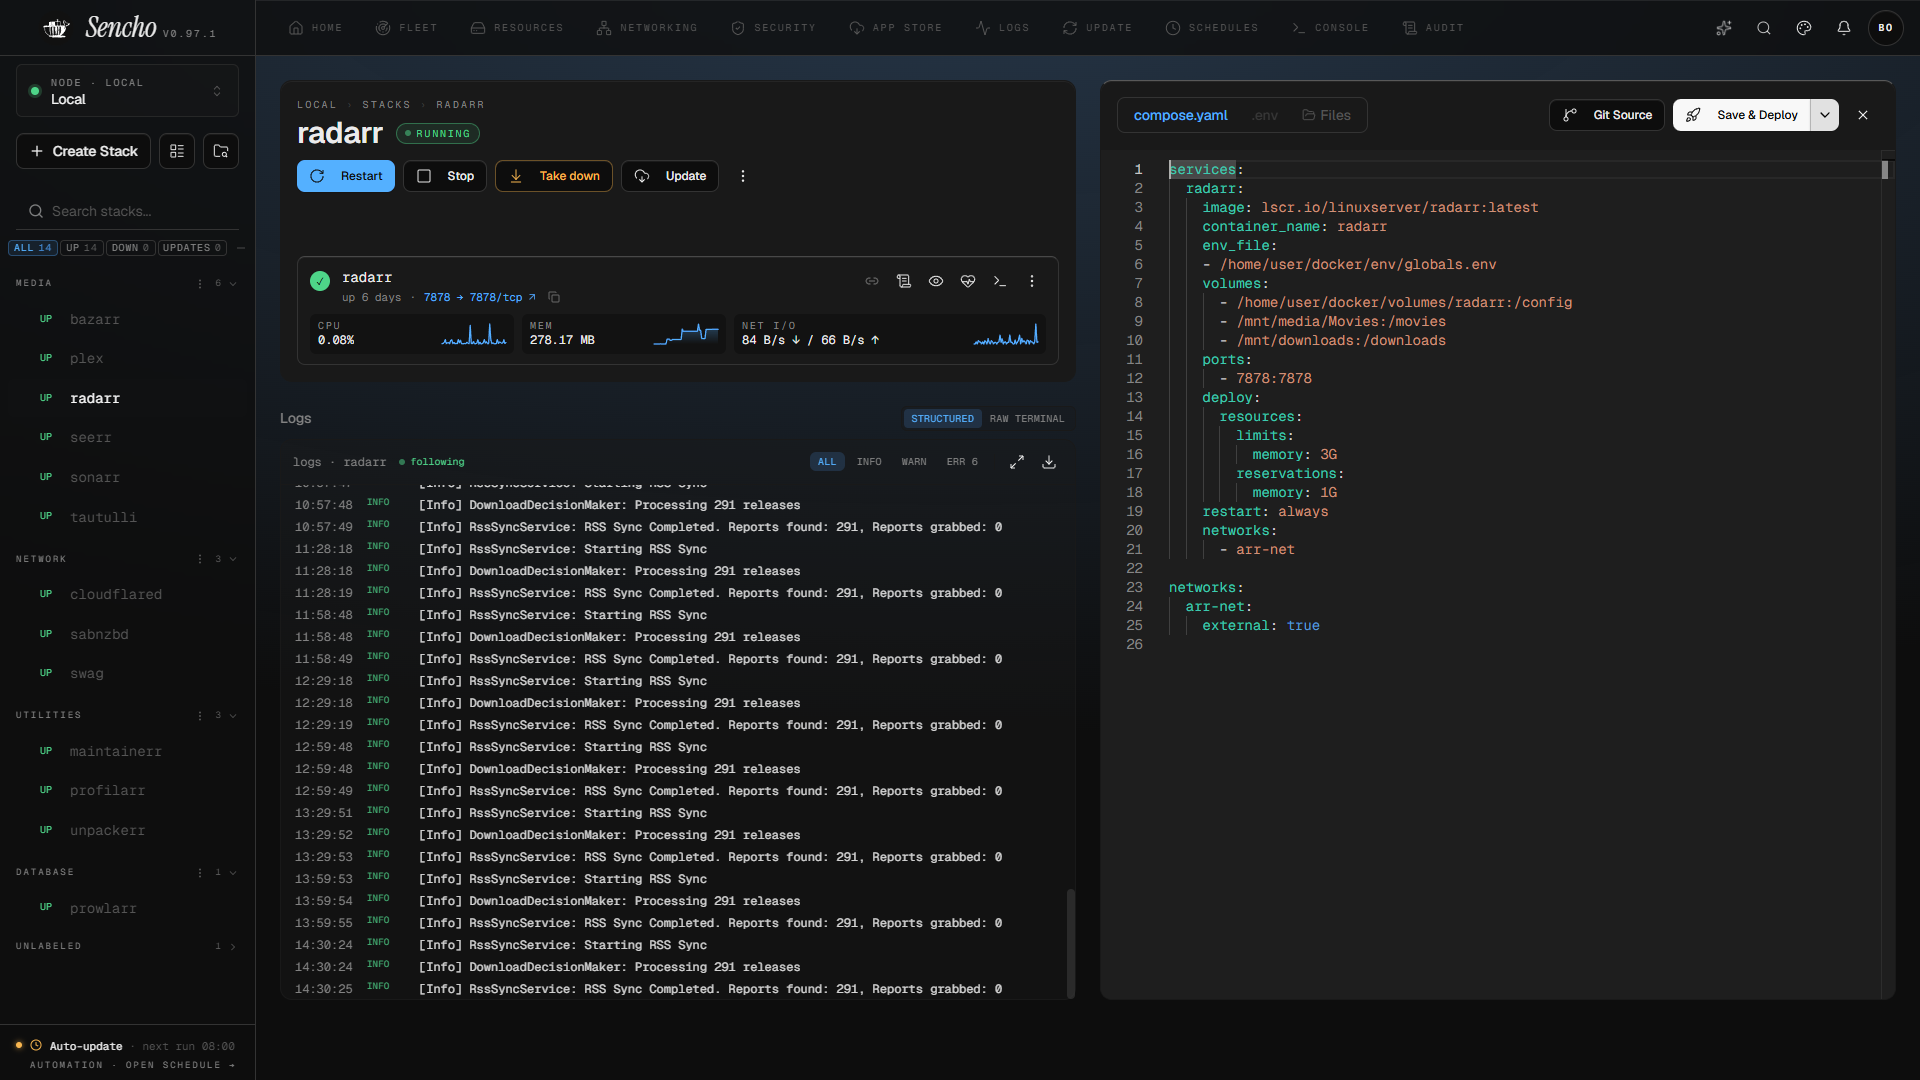Open the Node Local selector dropdown

[x=127, y=91]
